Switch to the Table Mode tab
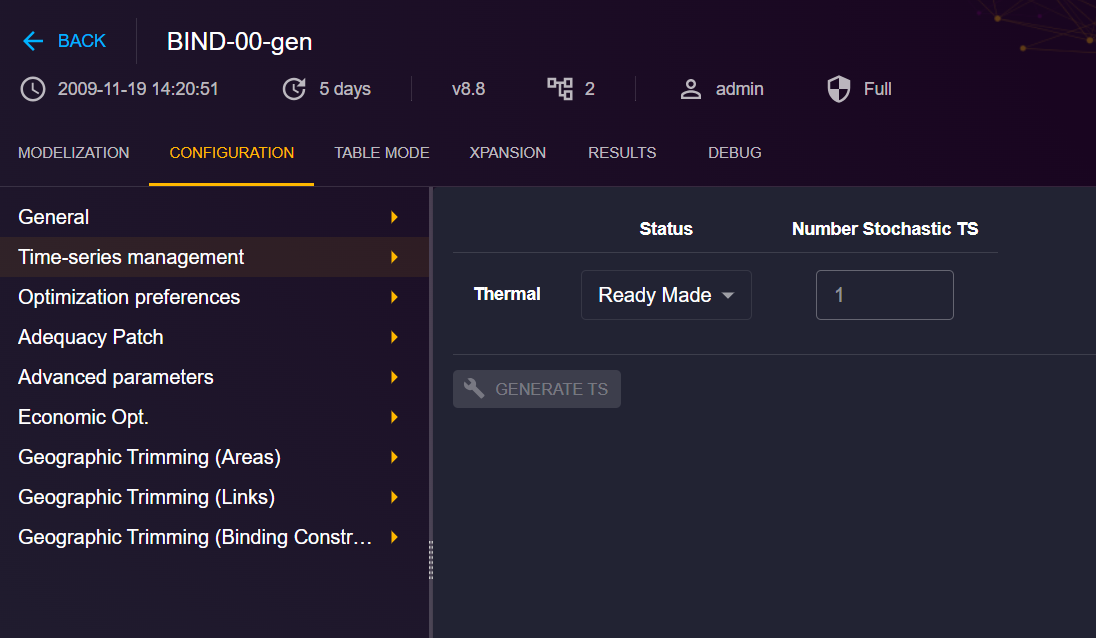1096x638 pixels. tap(382, 153)
